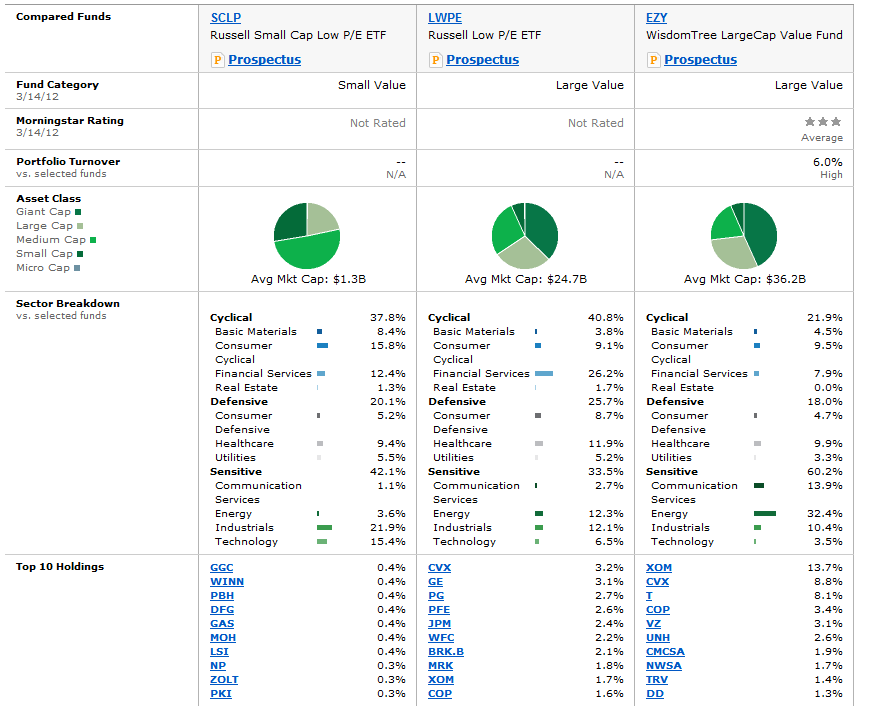Image resolution: width=873 pixels, height=717 pixels.
Task: Open the Prospectus link for SCLP
Action: [264, 60]
